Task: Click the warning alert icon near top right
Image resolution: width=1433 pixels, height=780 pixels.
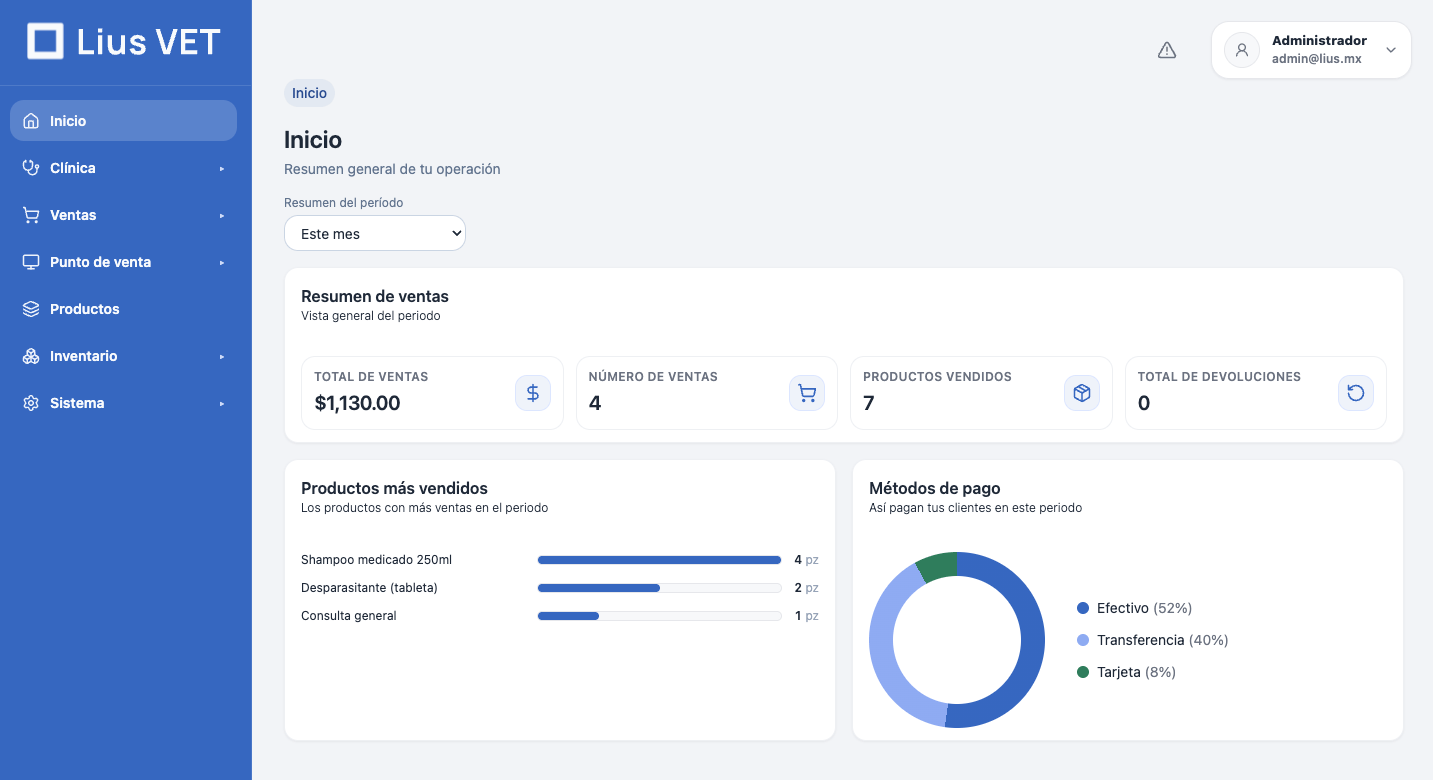Action: (x=1167, y=49)
